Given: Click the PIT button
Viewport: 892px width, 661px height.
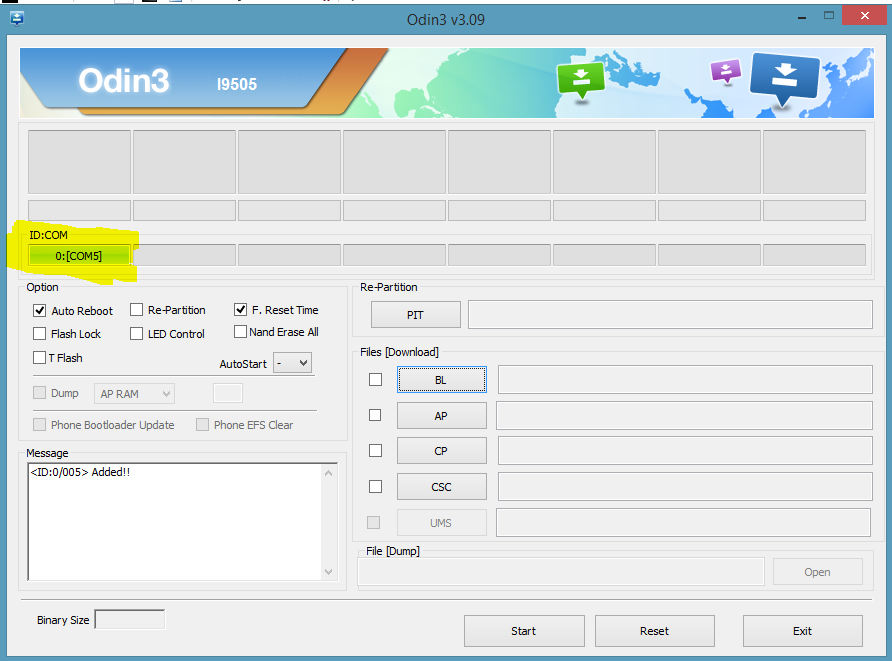Looking at the screenshot, I should click(415, 315).
